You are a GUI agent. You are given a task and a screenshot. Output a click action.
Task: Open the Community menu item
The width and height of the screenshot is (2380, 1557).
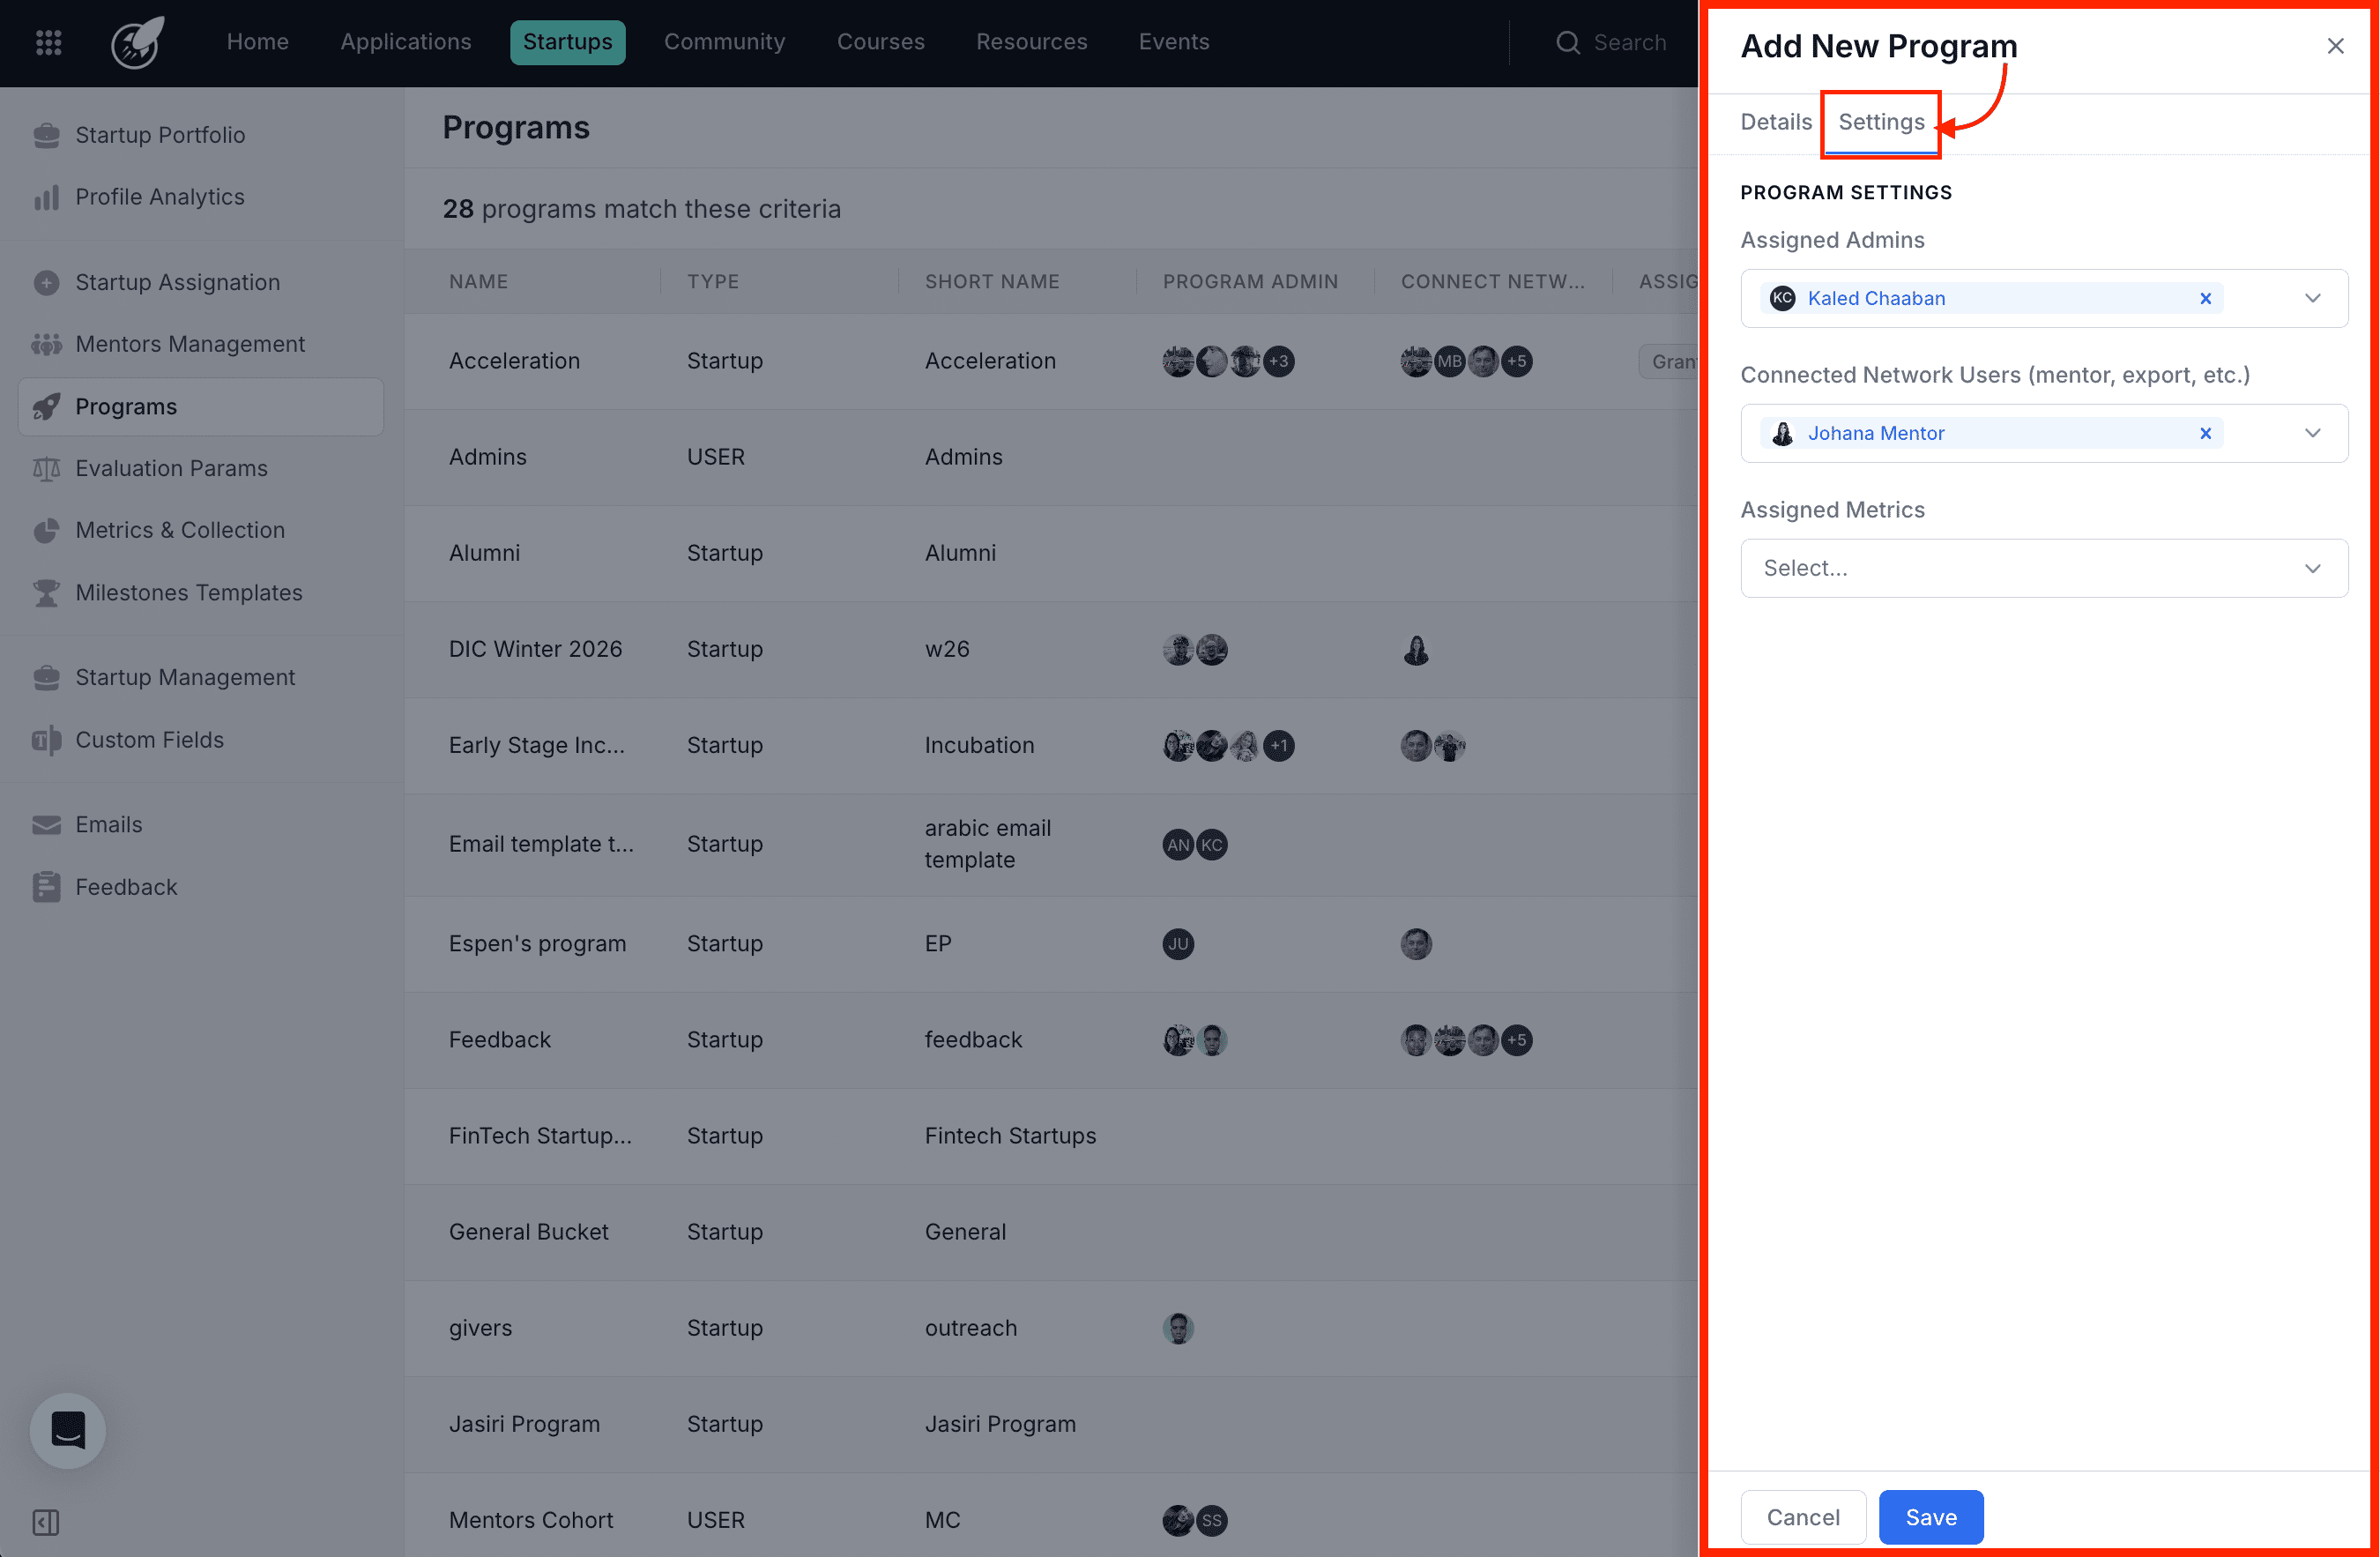(724, 42)
